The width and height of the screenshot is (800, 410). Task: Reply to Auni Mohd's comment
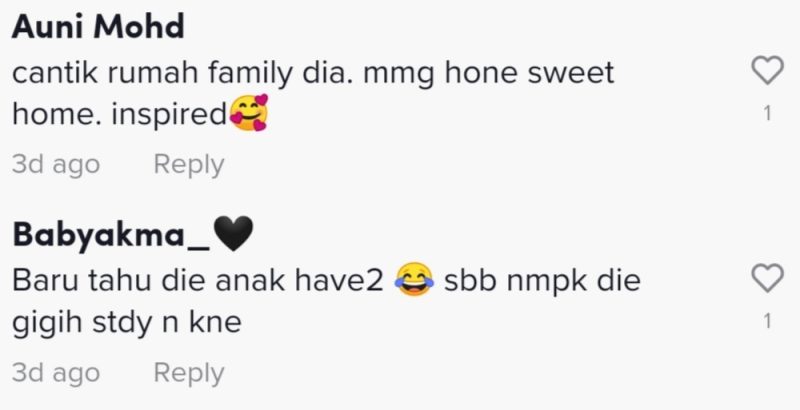click(189, 165)
